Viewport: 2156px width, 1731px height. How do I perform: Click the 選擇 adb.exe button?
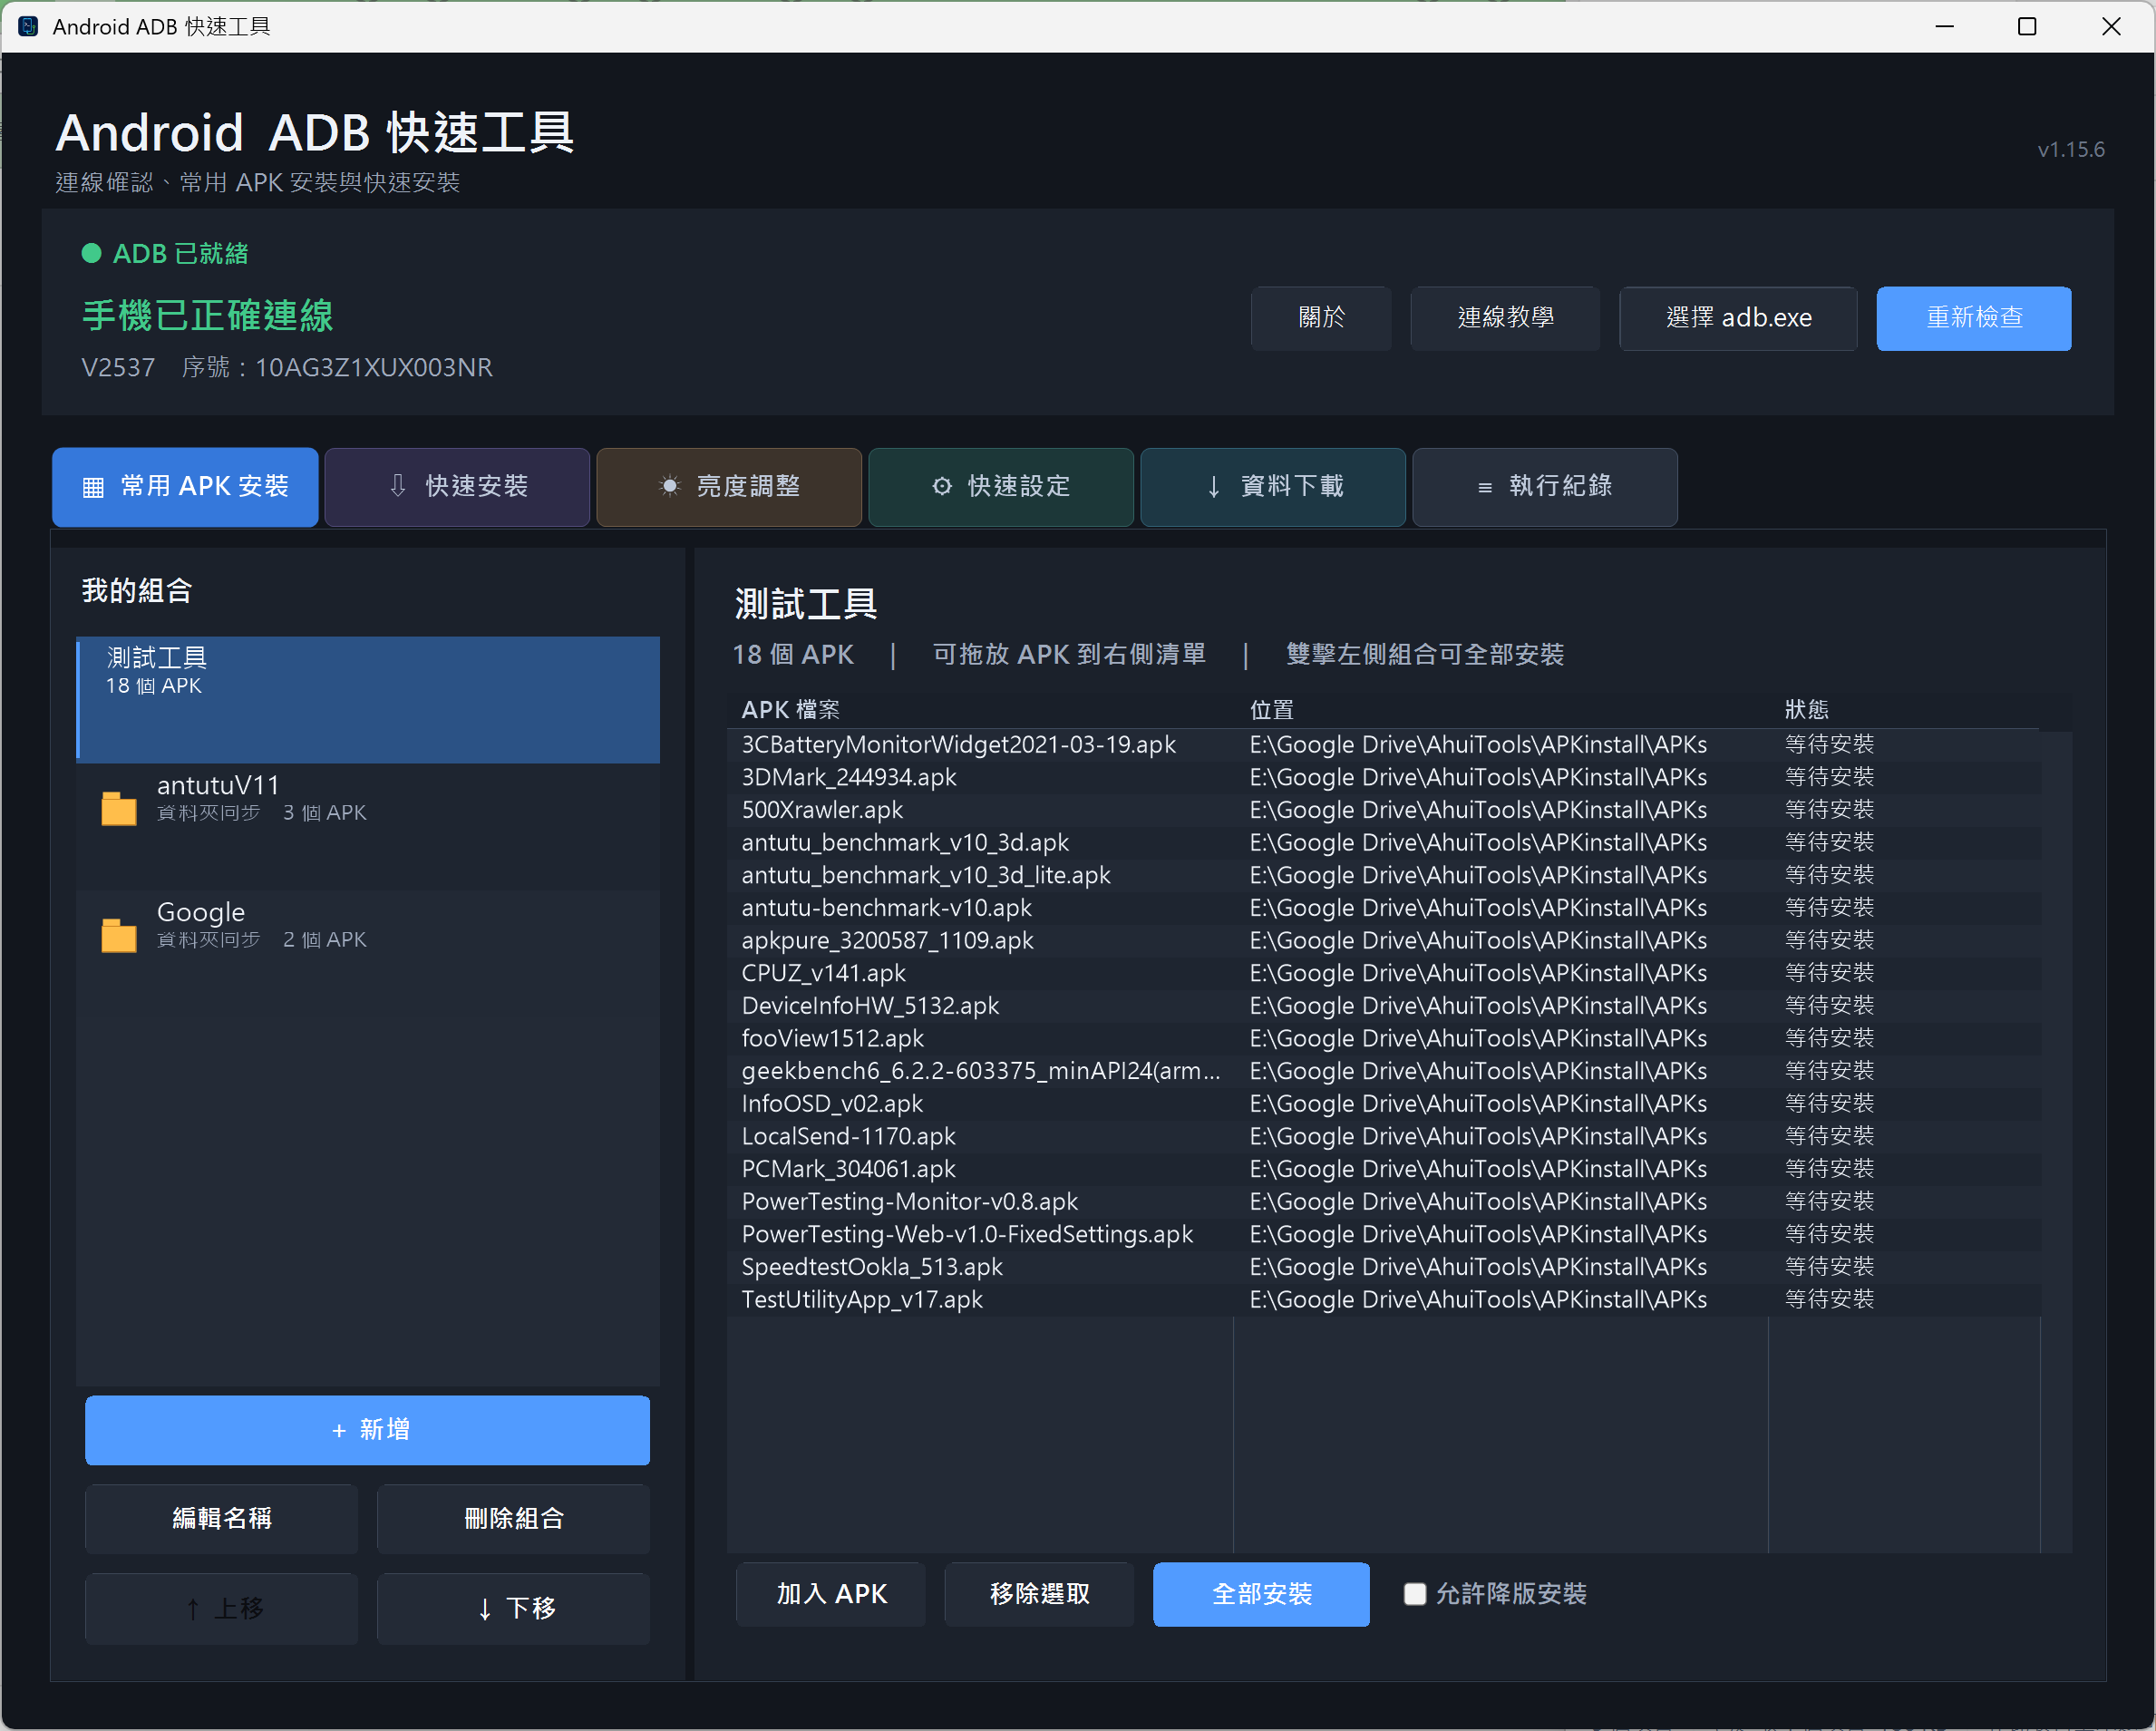(x=1738, y=318)
